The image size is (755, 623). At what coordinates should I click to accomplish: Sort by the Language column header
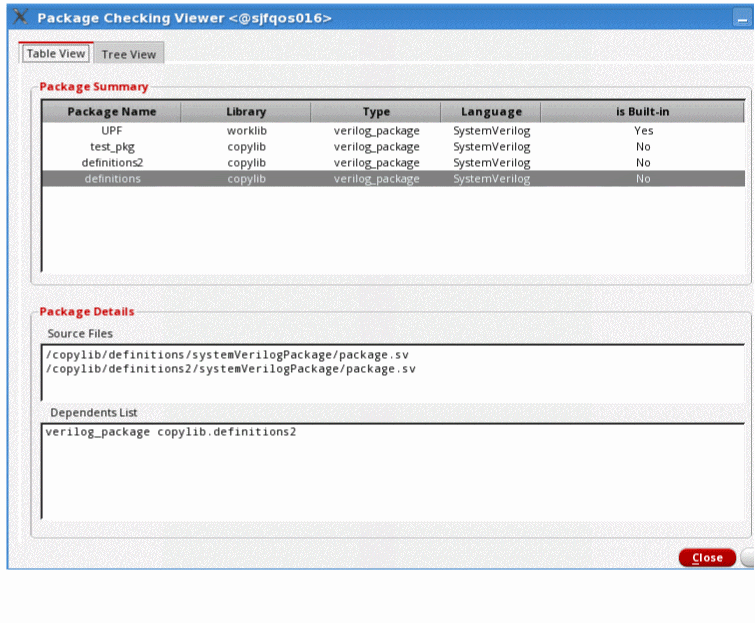tap(491, 112)
